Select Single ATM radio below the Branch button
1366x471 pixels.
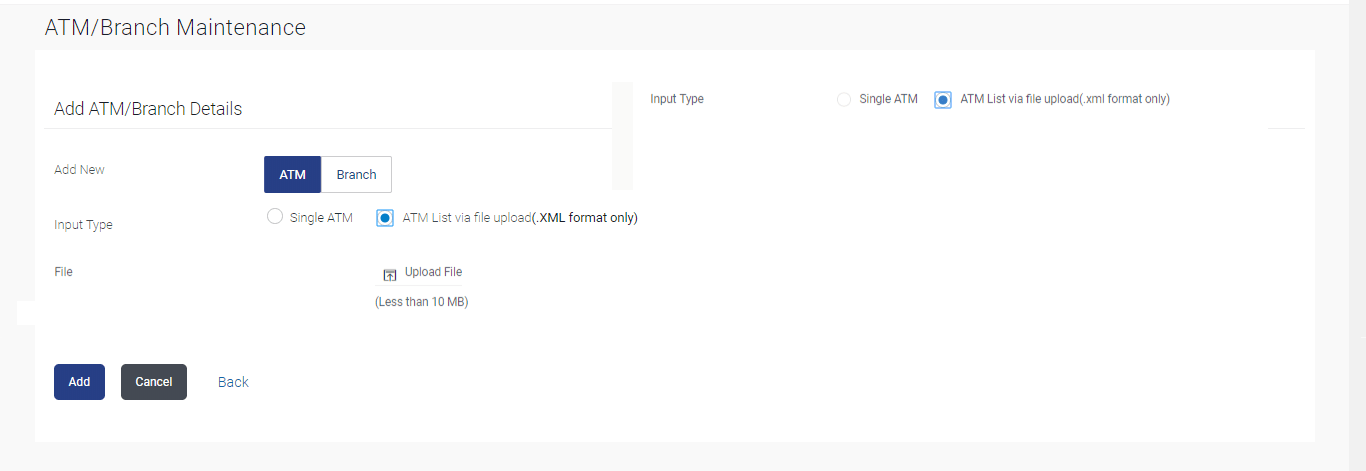click(x=276, y=217)
